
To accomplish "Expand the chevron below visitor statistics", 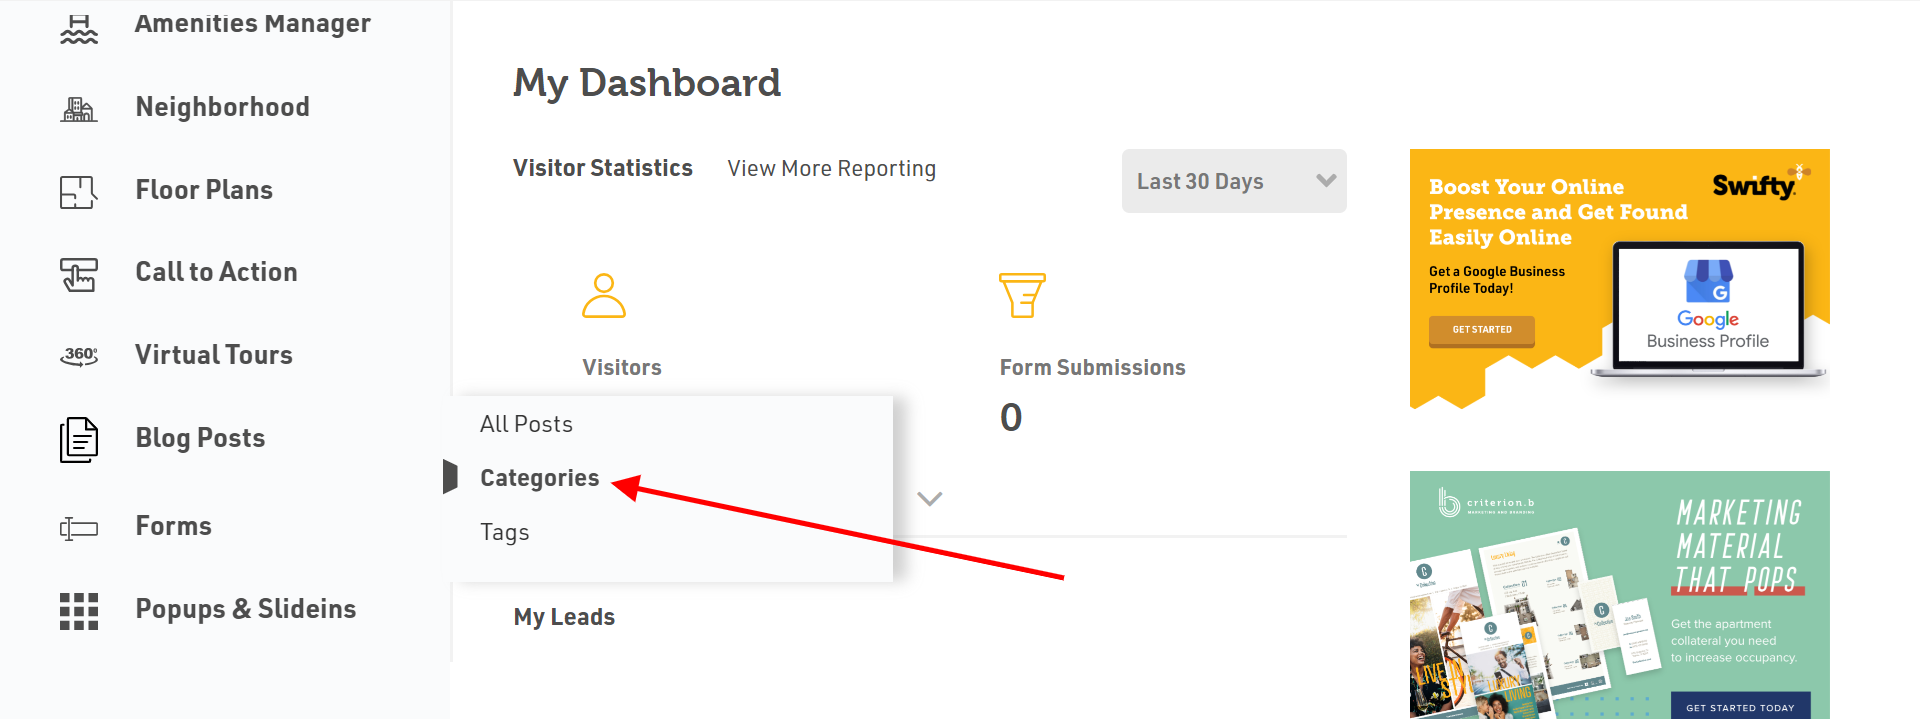I will click(930, 498).
